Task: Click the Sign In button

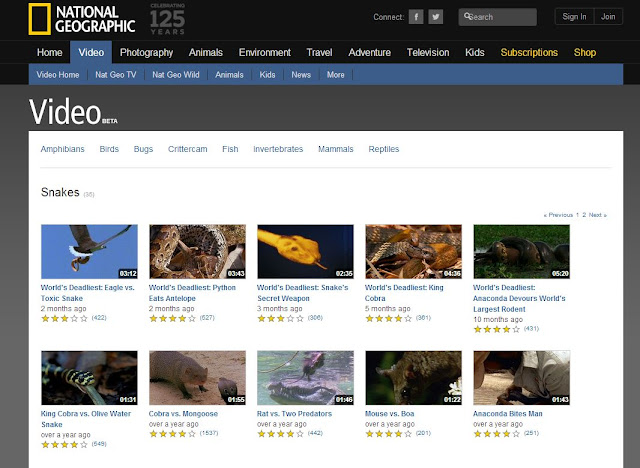Action: point(574,17)
